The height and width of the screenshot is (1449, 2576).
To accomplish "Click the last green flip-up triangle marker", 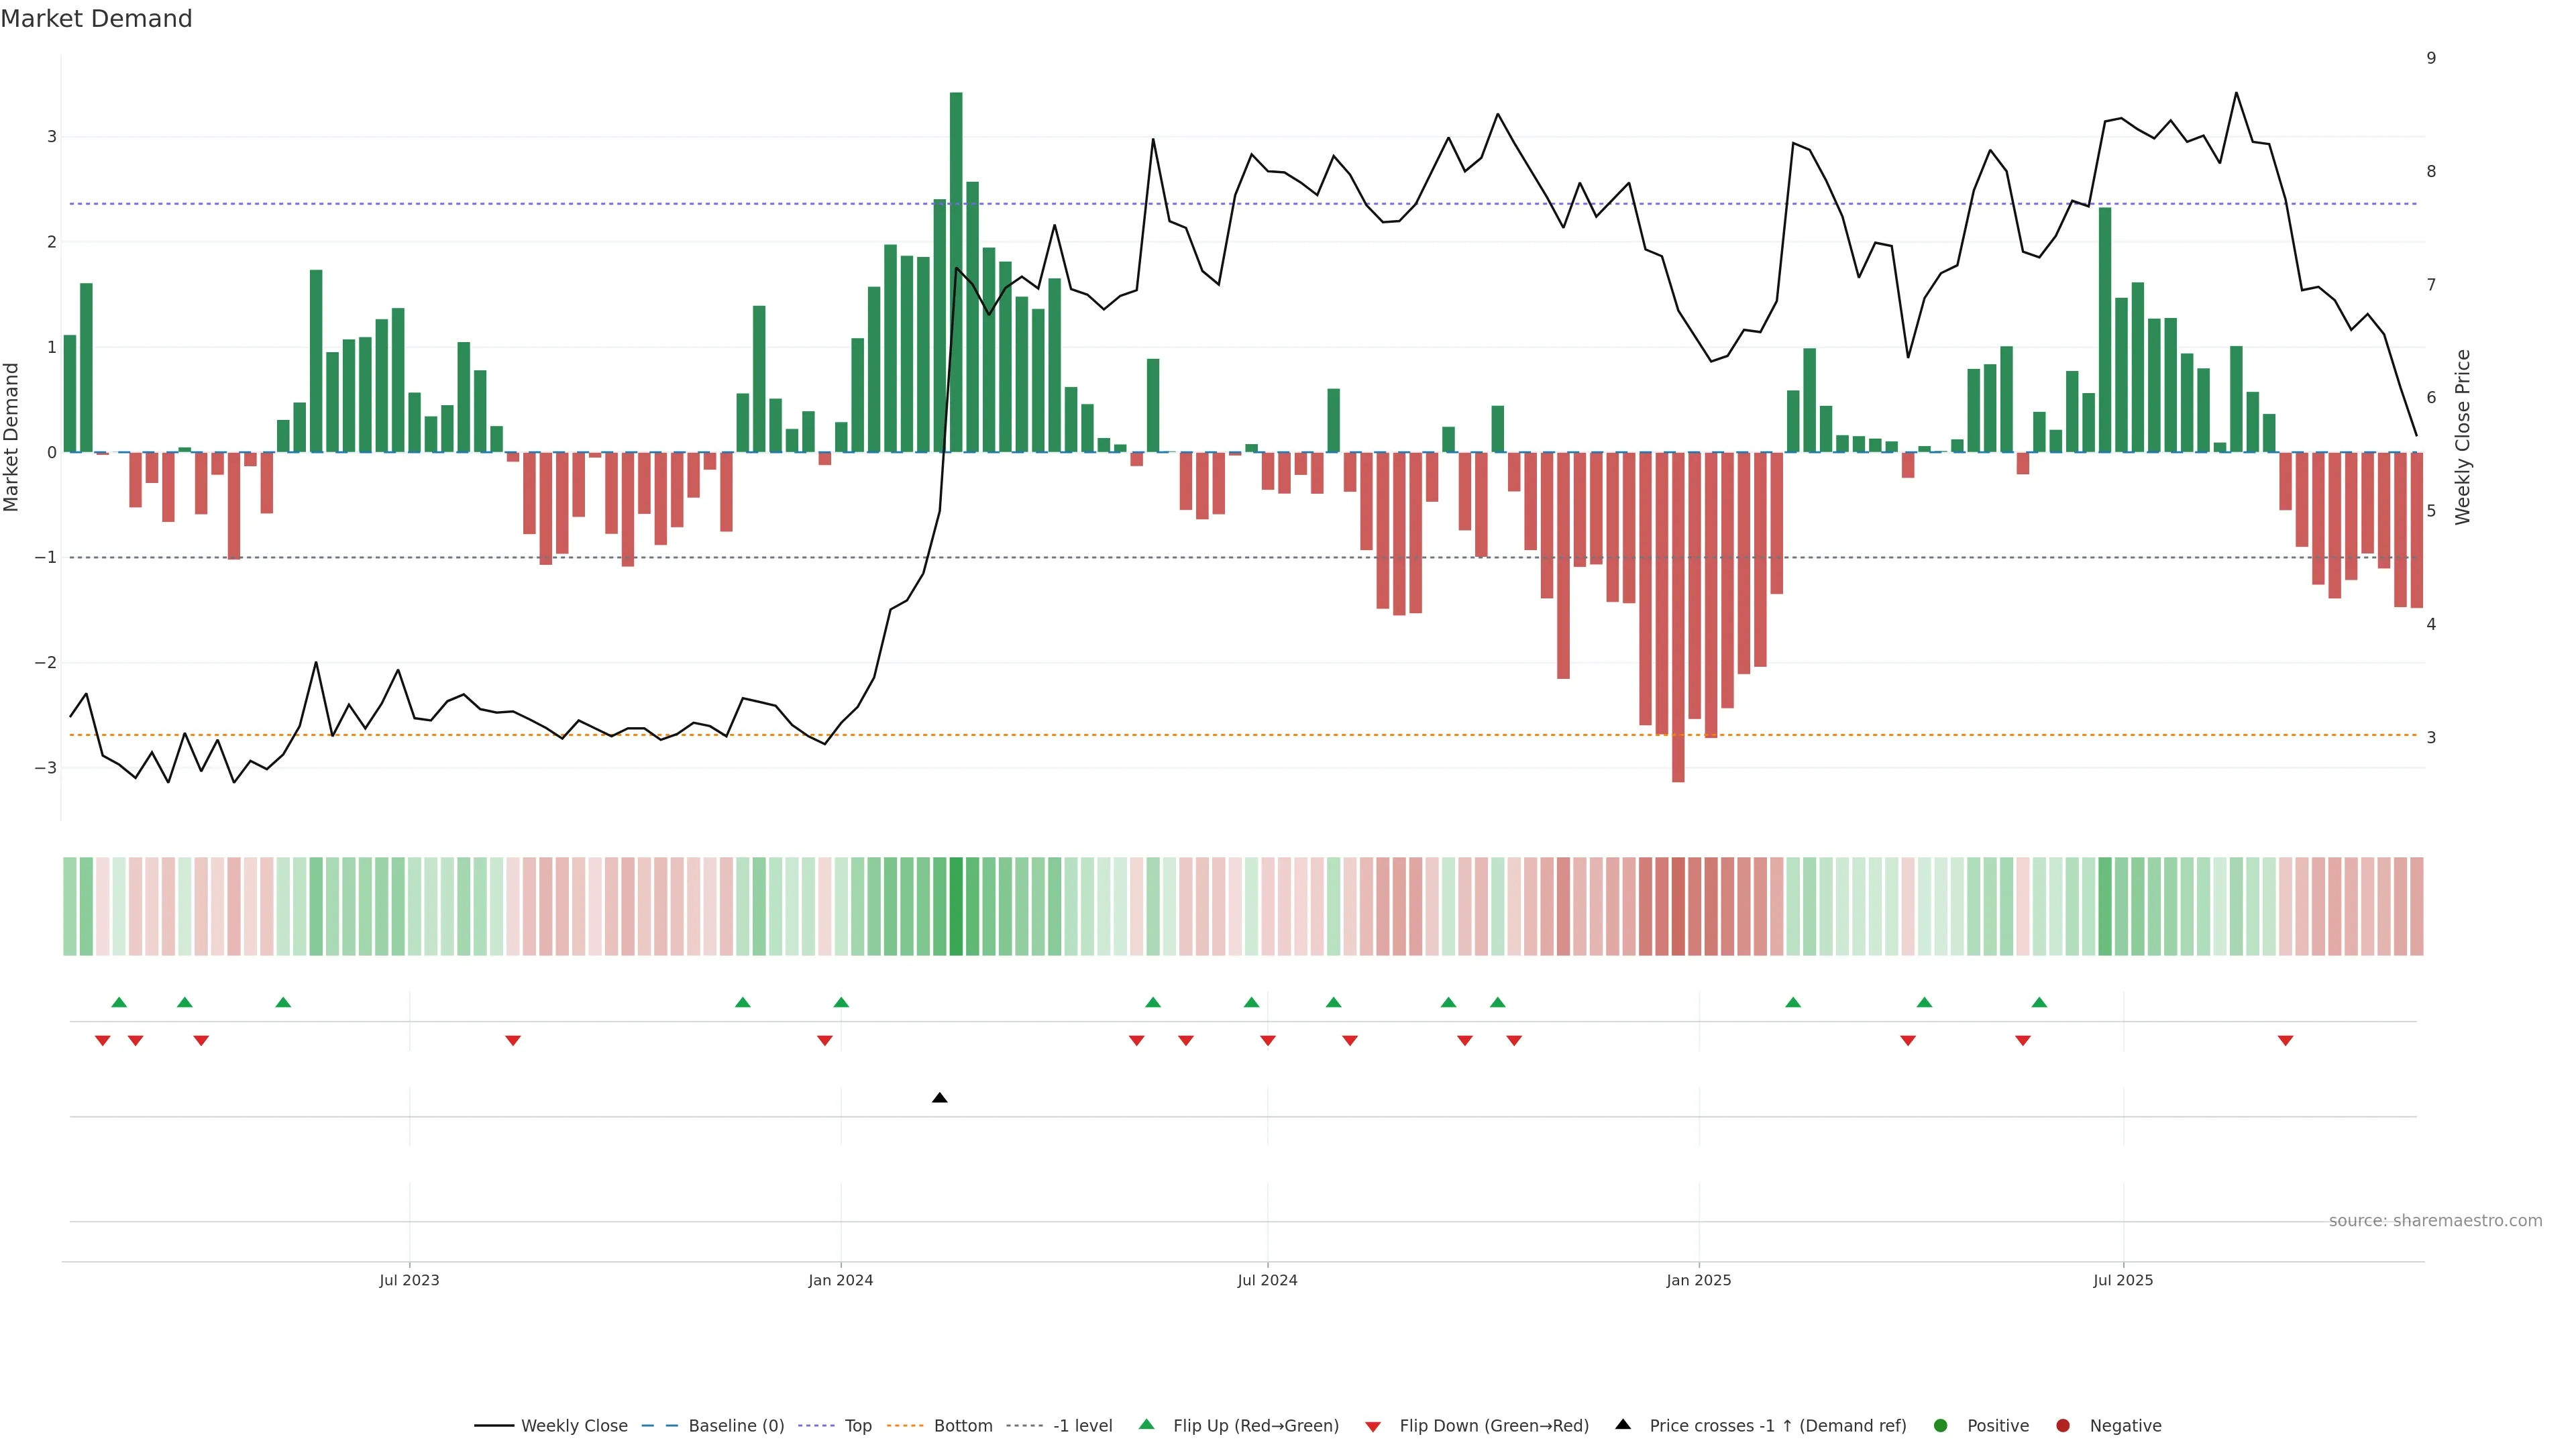I will [x=2039, y=1002].
